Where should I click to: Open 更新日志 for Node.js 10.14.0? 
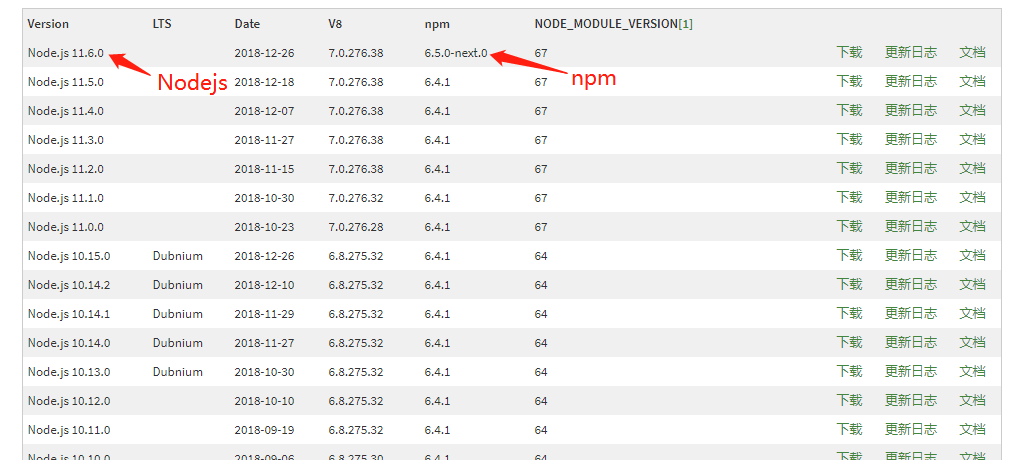pos(910,342)
